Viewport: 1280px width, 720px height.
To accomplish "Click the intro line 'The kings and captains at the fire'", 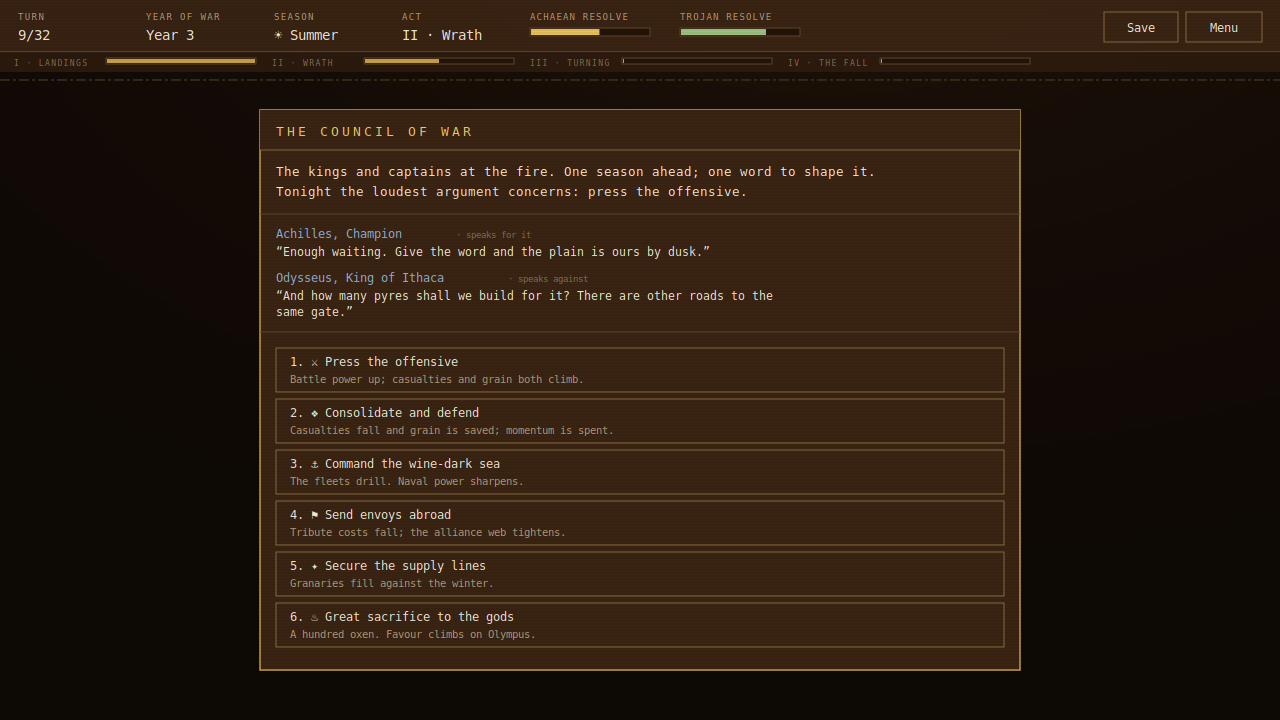I will click(x=576, y=172).
